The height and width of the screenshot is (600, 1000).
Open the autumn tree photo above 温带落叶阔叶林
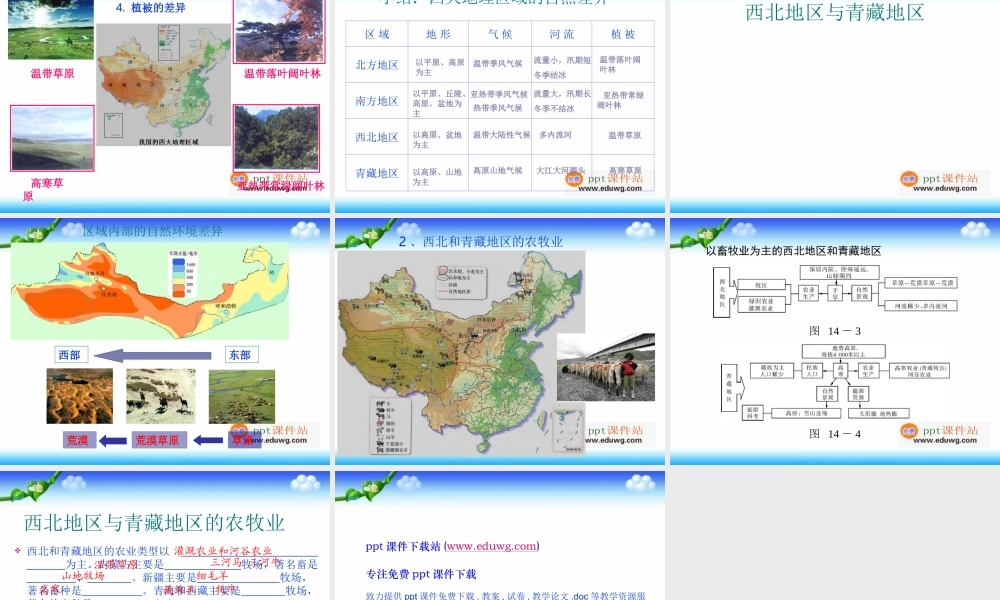[x=279, y=31]
